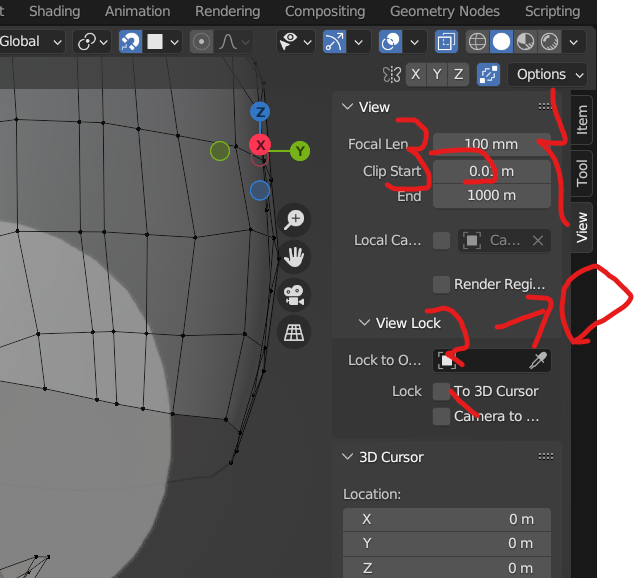
Task: Click the 3D Cursor Z location field
Action: coord(447,567)
